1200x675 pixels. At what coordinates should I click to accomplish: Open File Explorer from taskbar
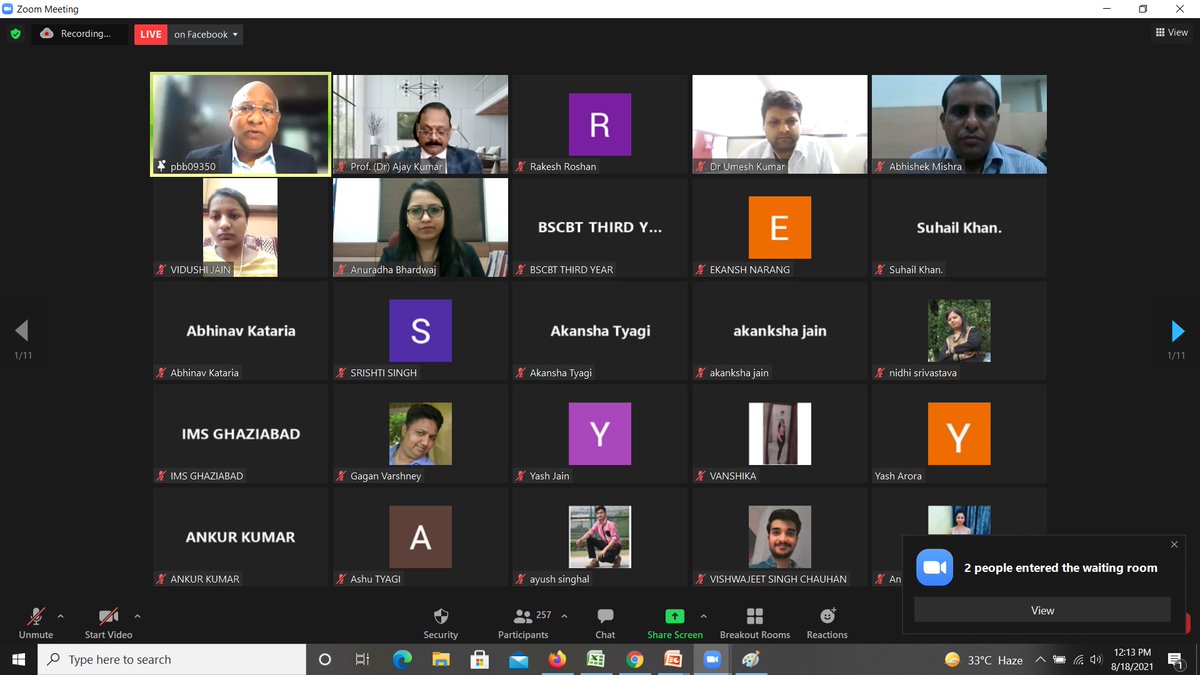click(440, 659)
